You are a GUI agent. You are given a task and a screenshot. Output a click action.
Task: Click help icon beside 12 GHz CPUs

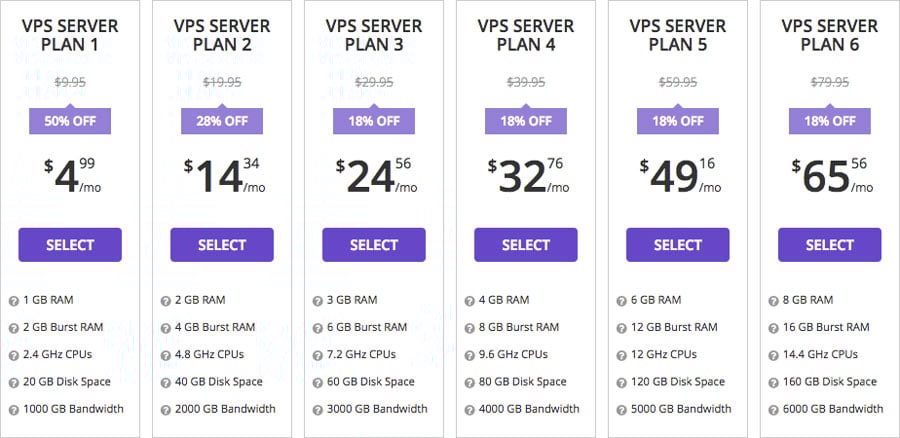point(622,355)
